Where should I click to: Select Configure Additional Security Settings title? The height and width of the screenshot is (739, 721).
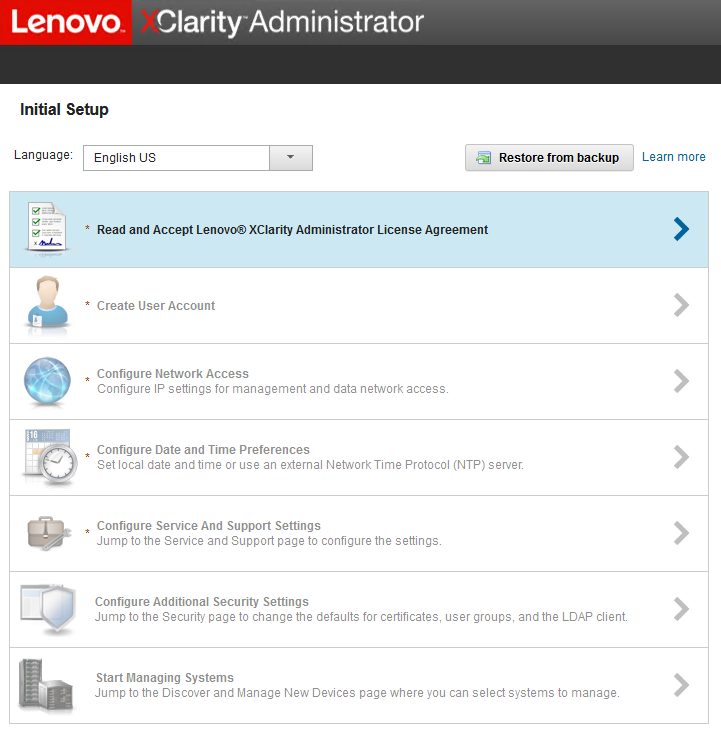click(x=202, y=601)
